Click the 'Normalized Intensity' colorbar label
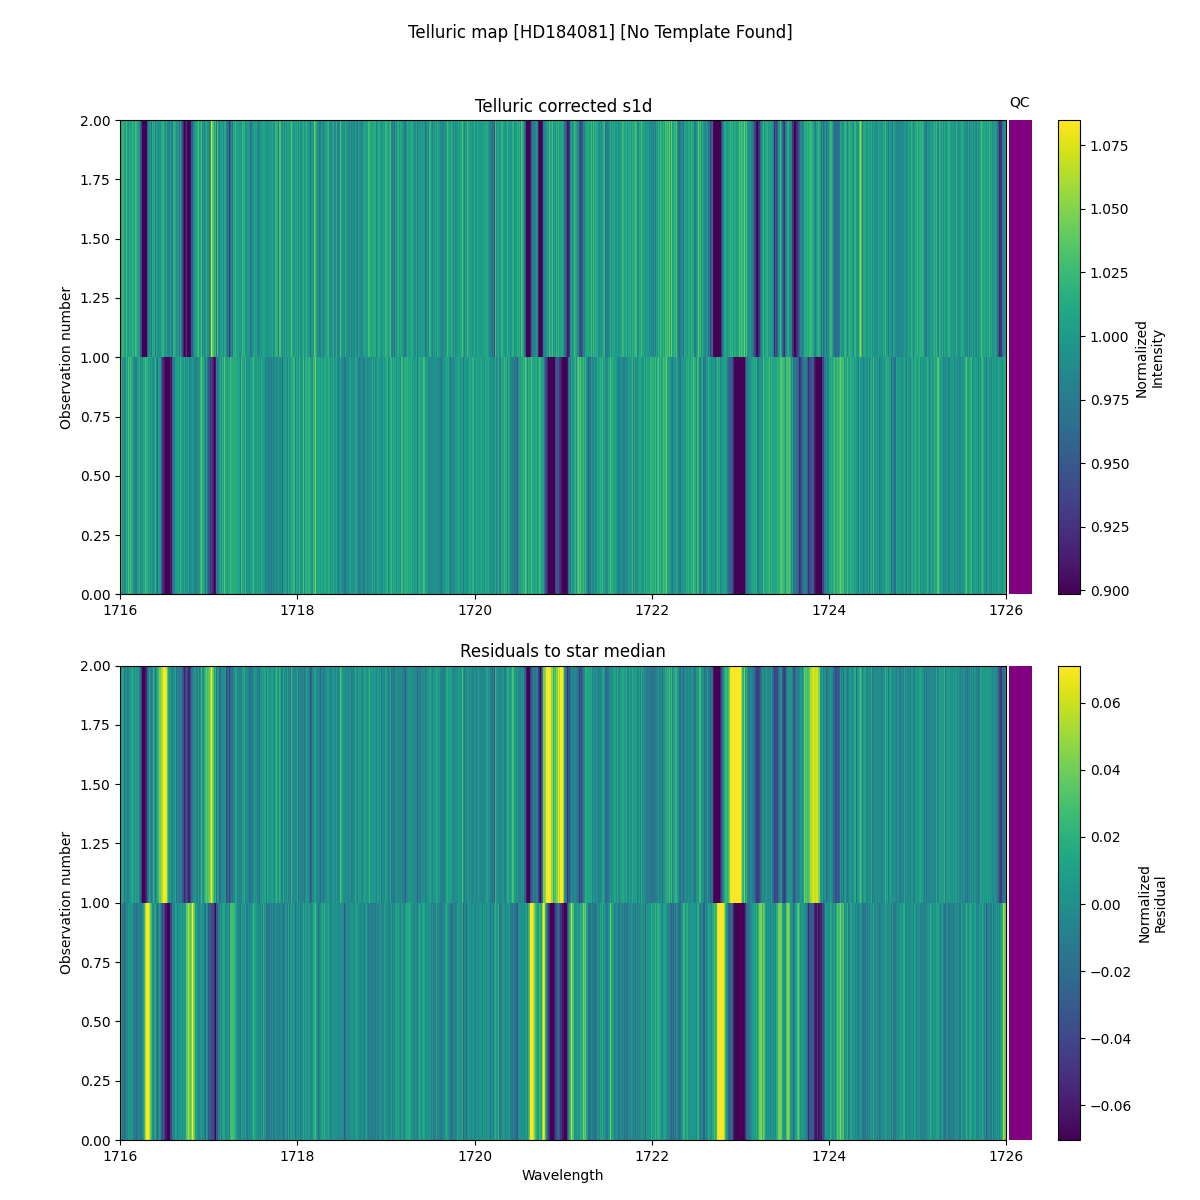 pyautogui.click(x=1149, y=359)
